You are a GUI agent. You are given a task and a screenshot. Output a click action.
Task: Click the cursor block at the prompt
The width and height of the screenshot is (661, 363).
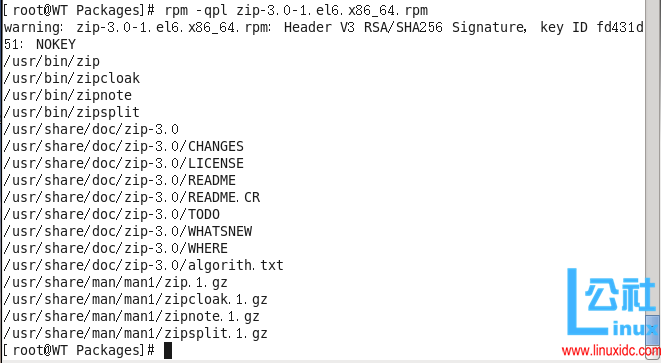point(168,350)
